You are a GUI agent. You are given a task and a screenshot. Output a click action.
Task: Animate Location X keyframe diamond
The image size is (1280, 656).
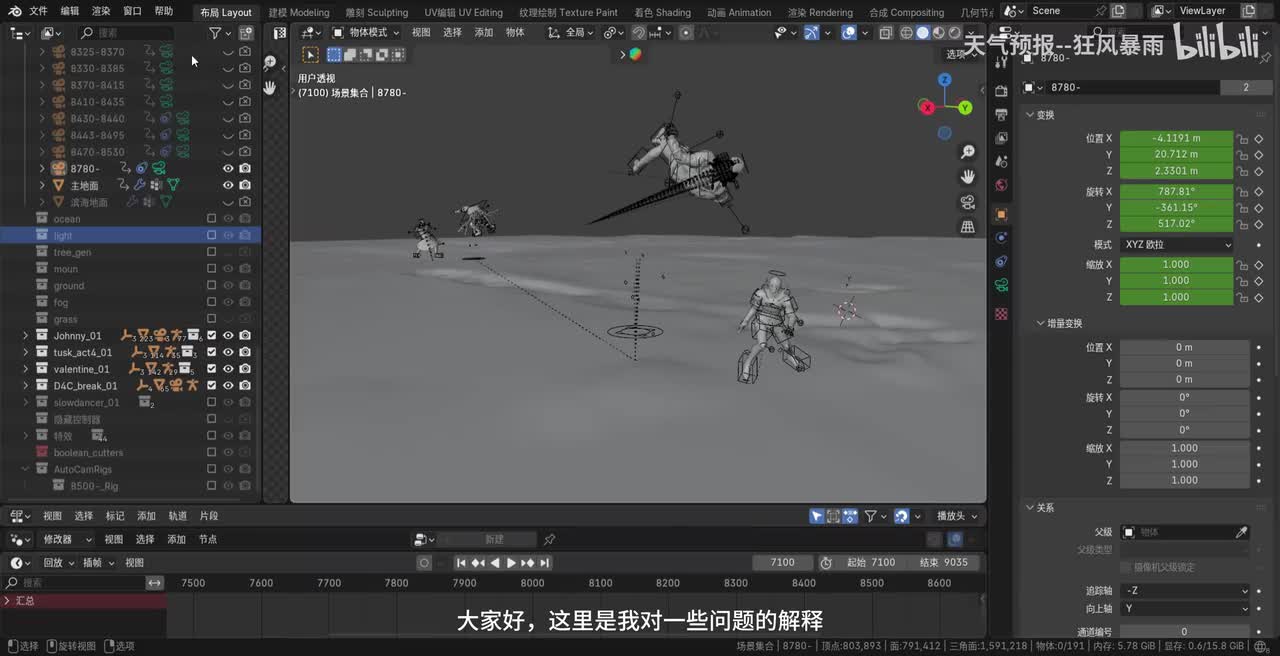click(1259, 138)
